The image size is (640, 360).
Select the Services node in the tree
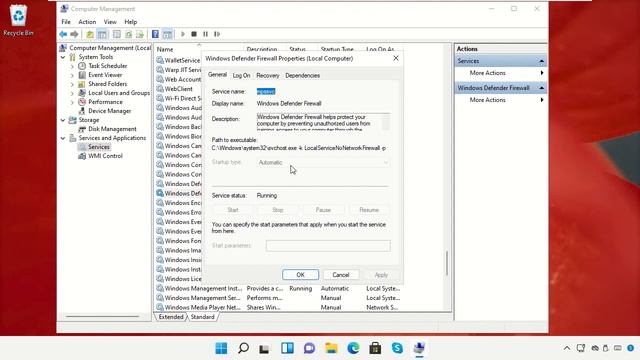click(99, 147)
